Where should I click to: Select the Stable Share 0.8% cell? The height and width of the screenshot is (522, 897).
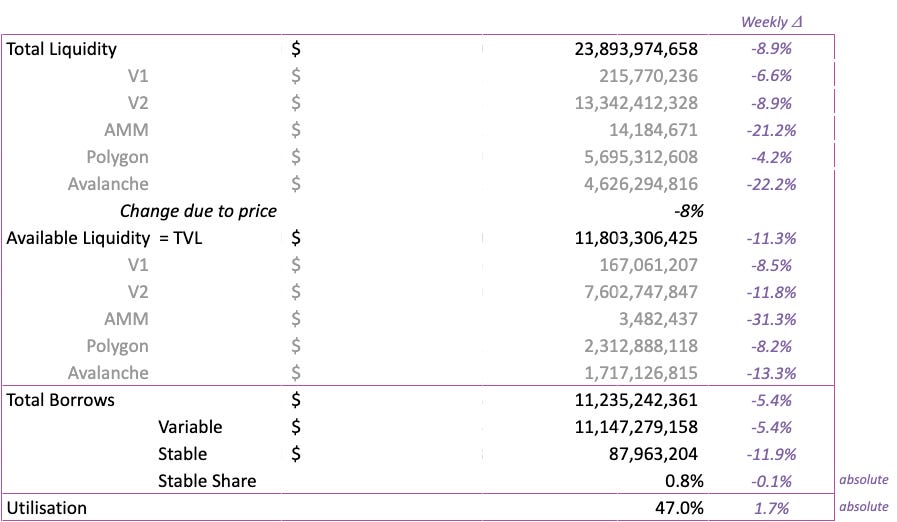(x=682, y=481)
